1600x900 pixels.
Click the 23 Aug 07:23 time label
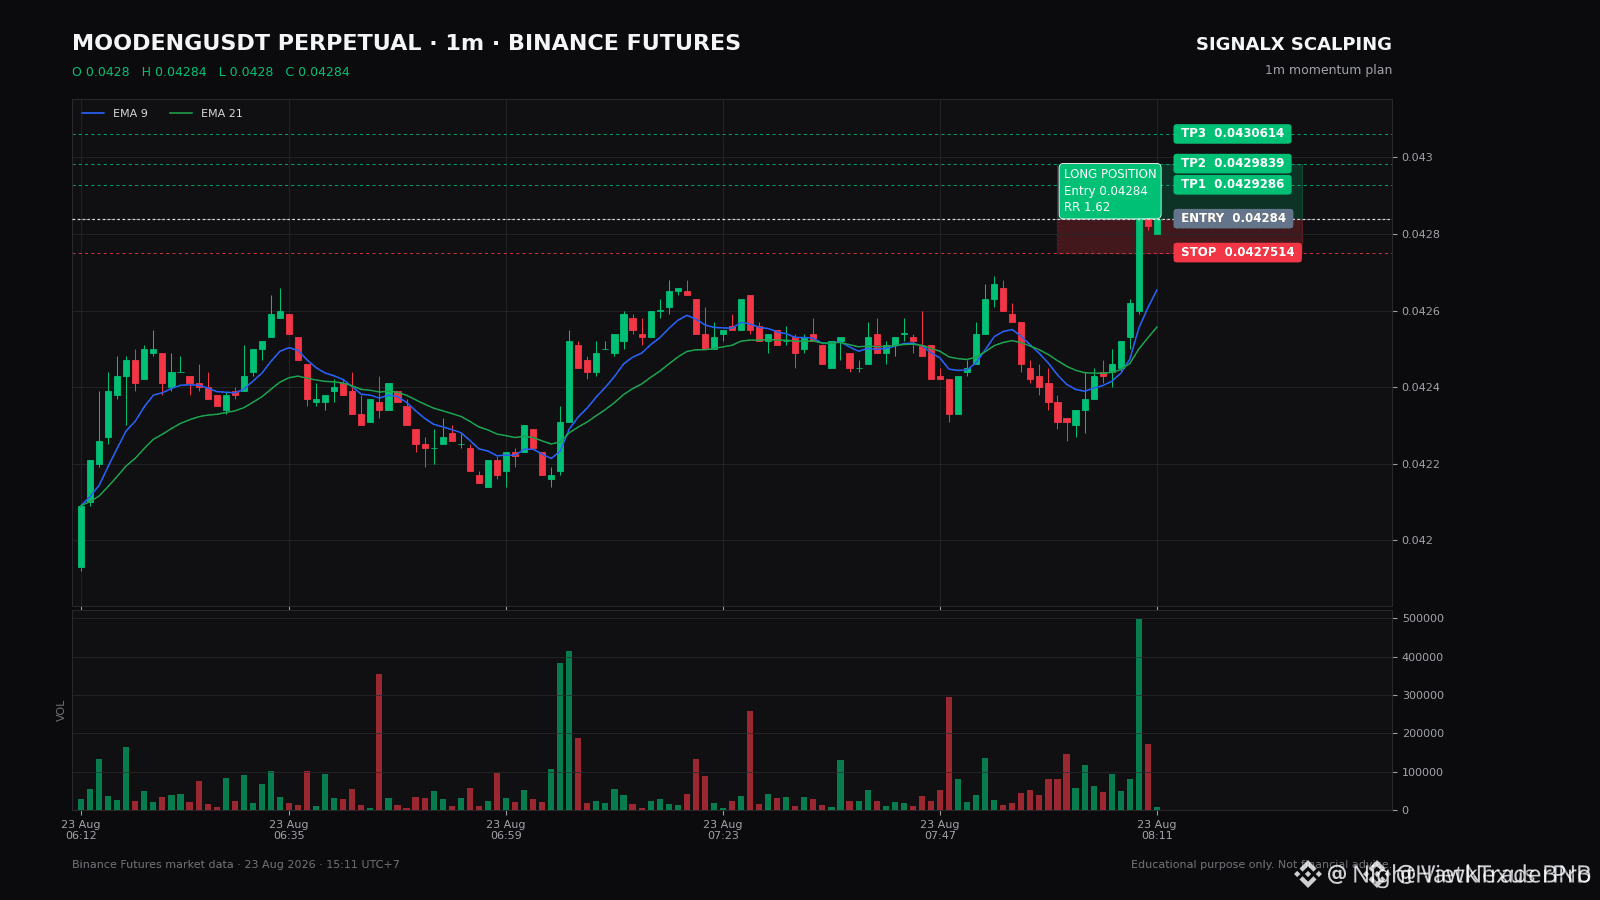723,830
